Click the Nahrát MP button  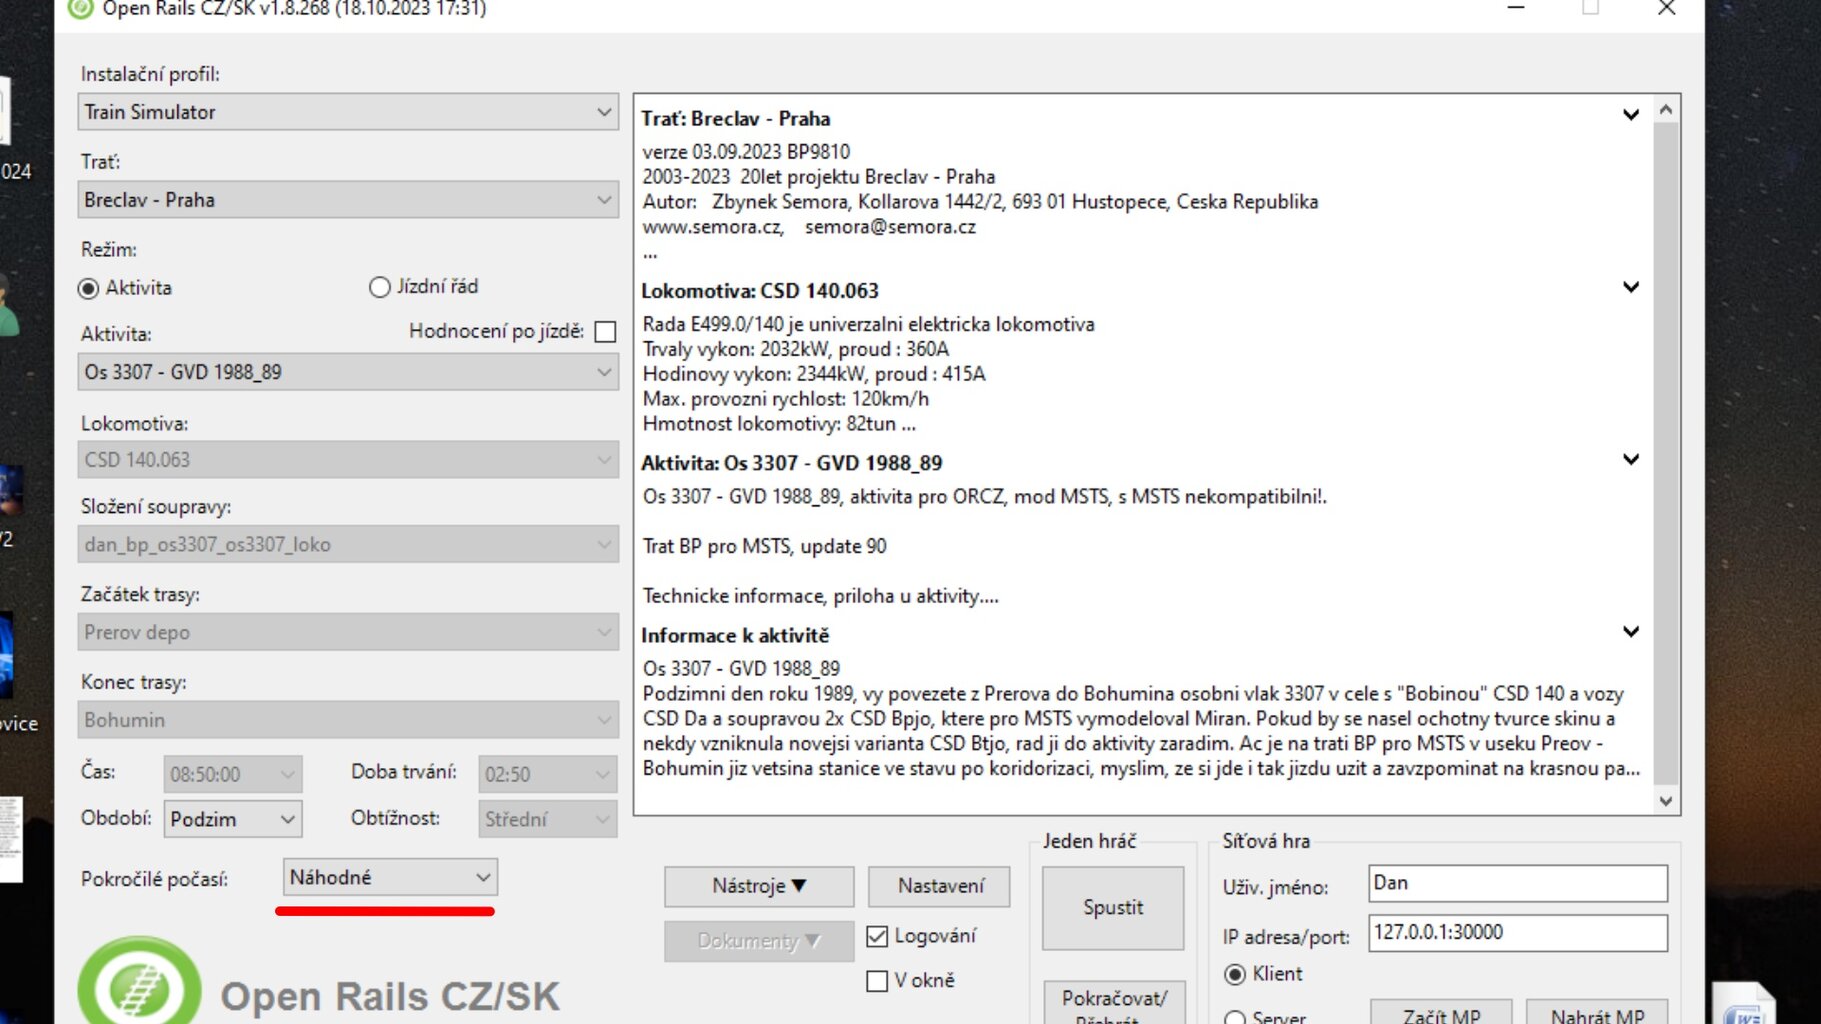(1597, 1012)
